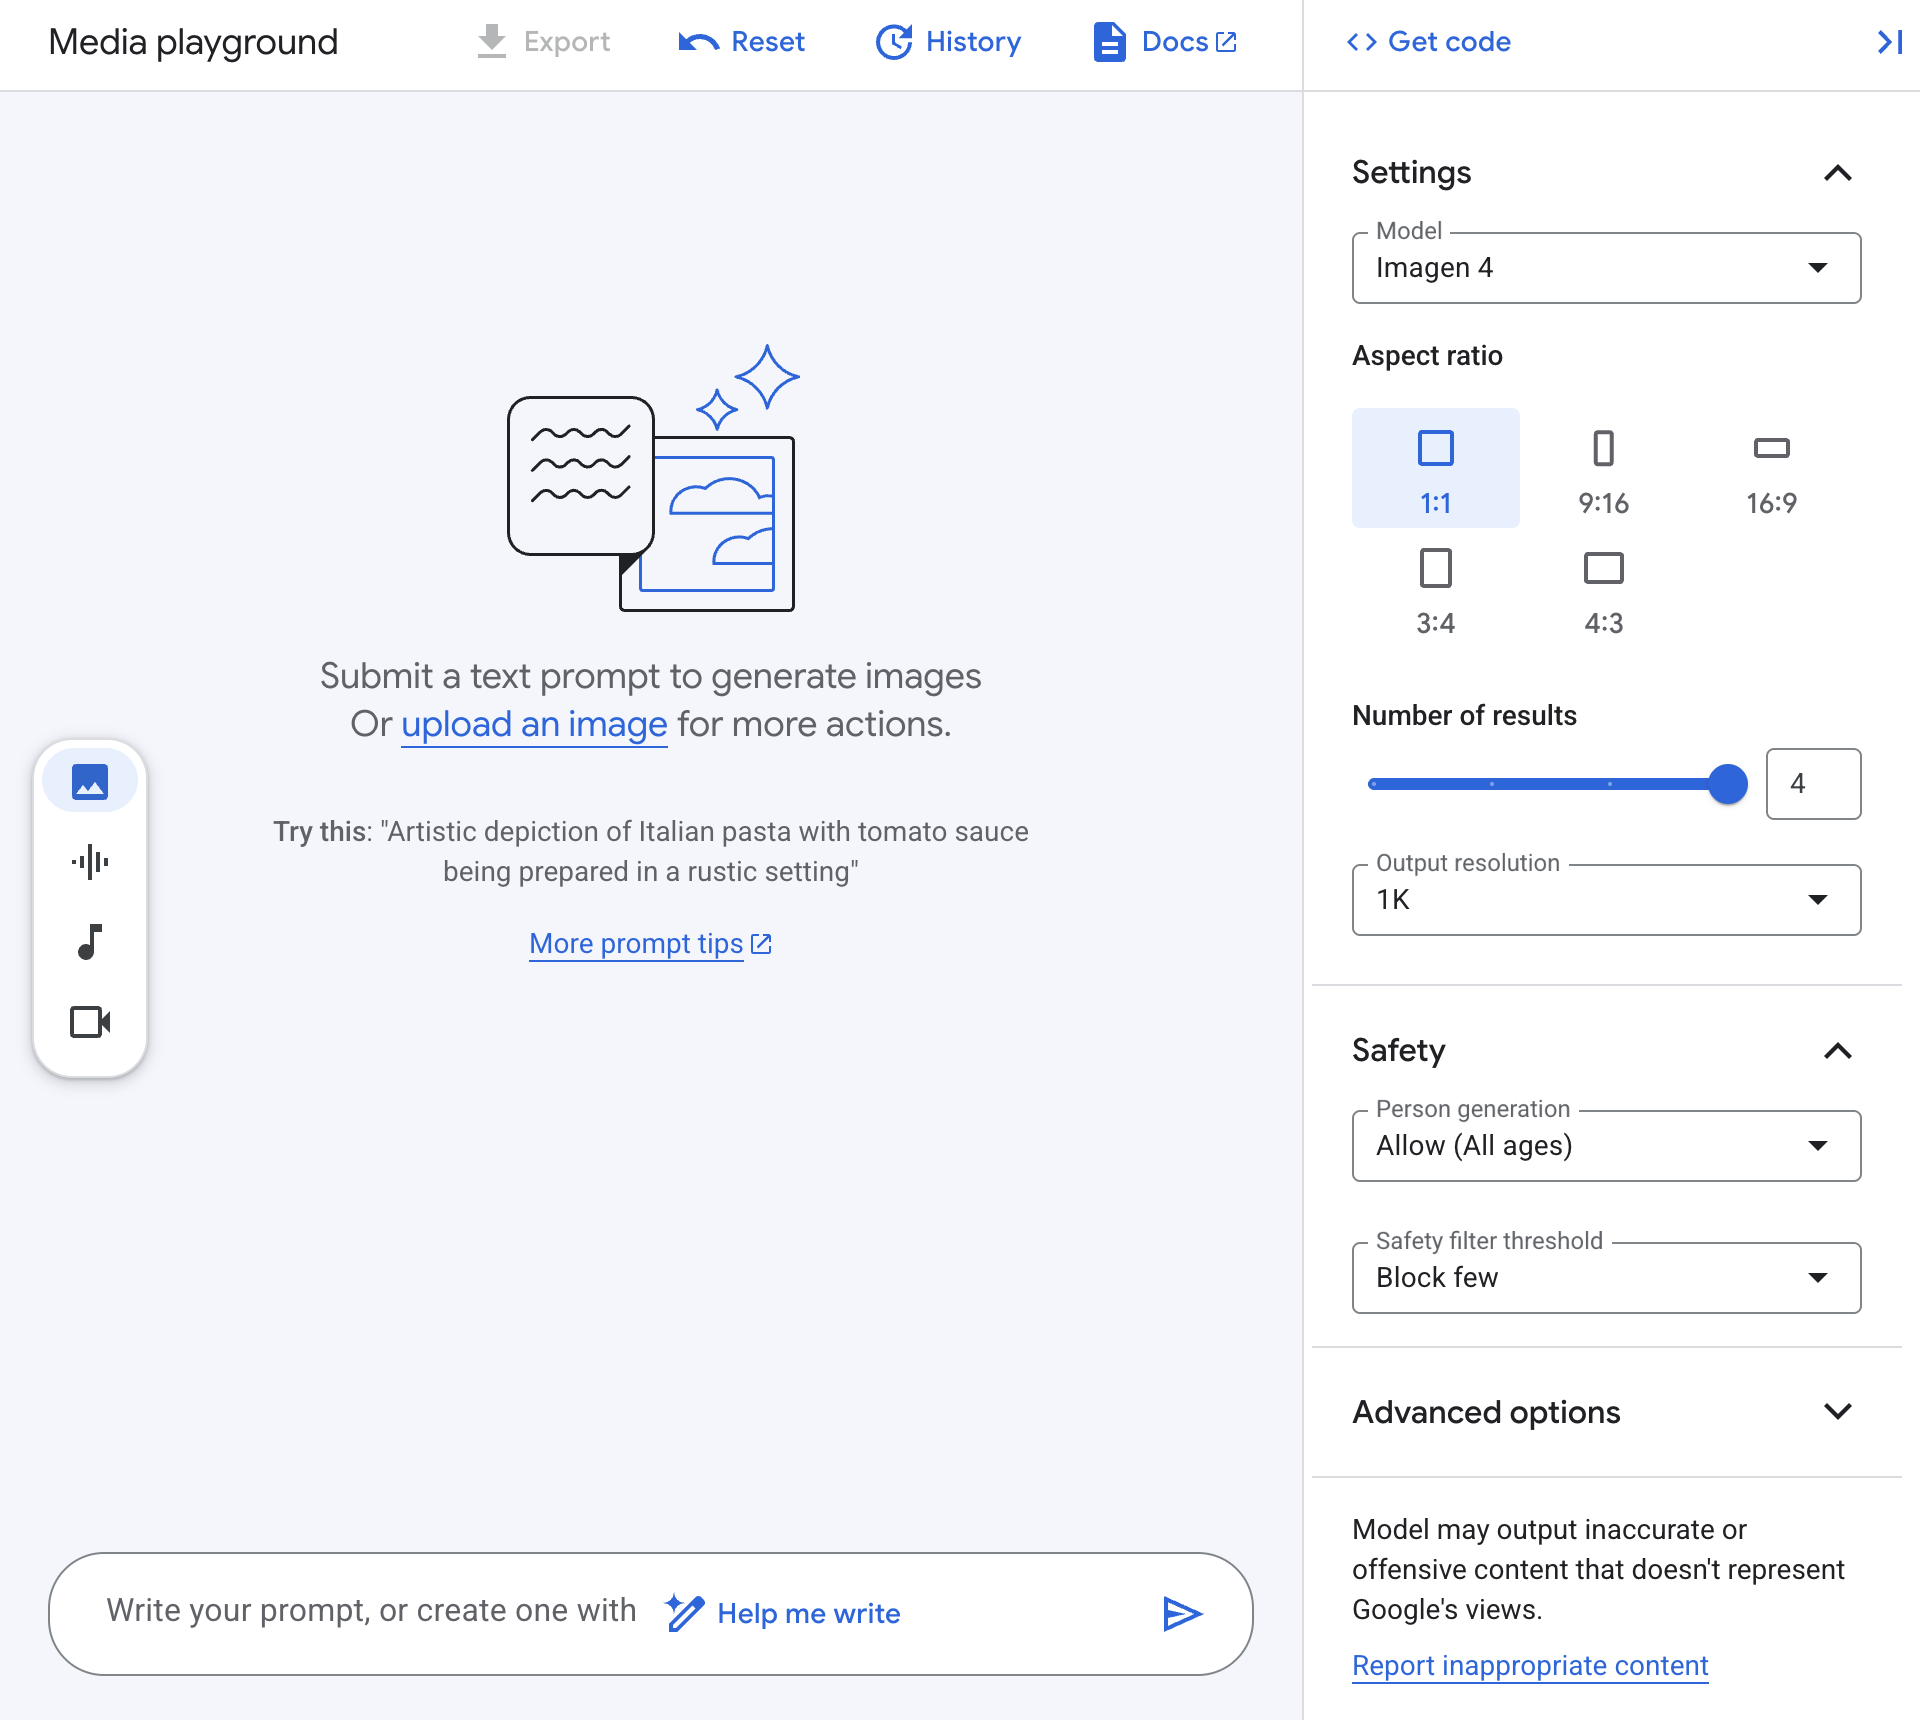
Task: Click the Number of results slider handle
Action: 1727,784
